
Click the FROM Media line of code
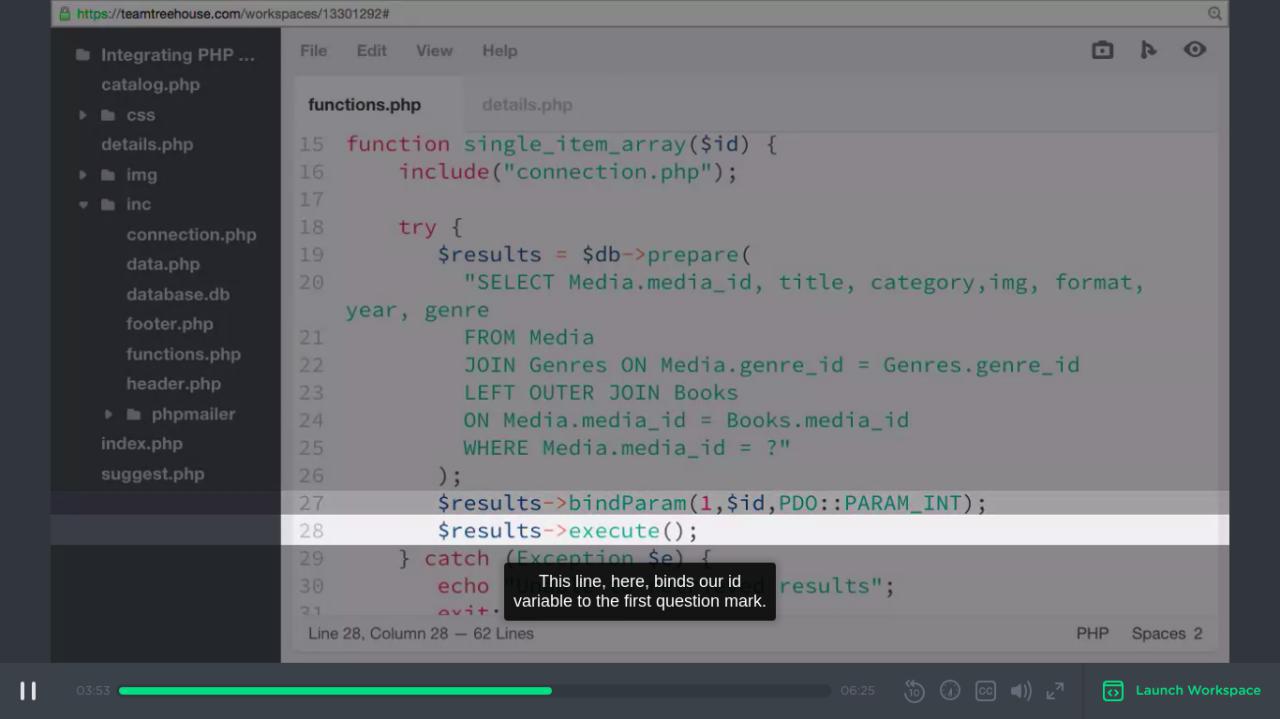click(529, 338)
